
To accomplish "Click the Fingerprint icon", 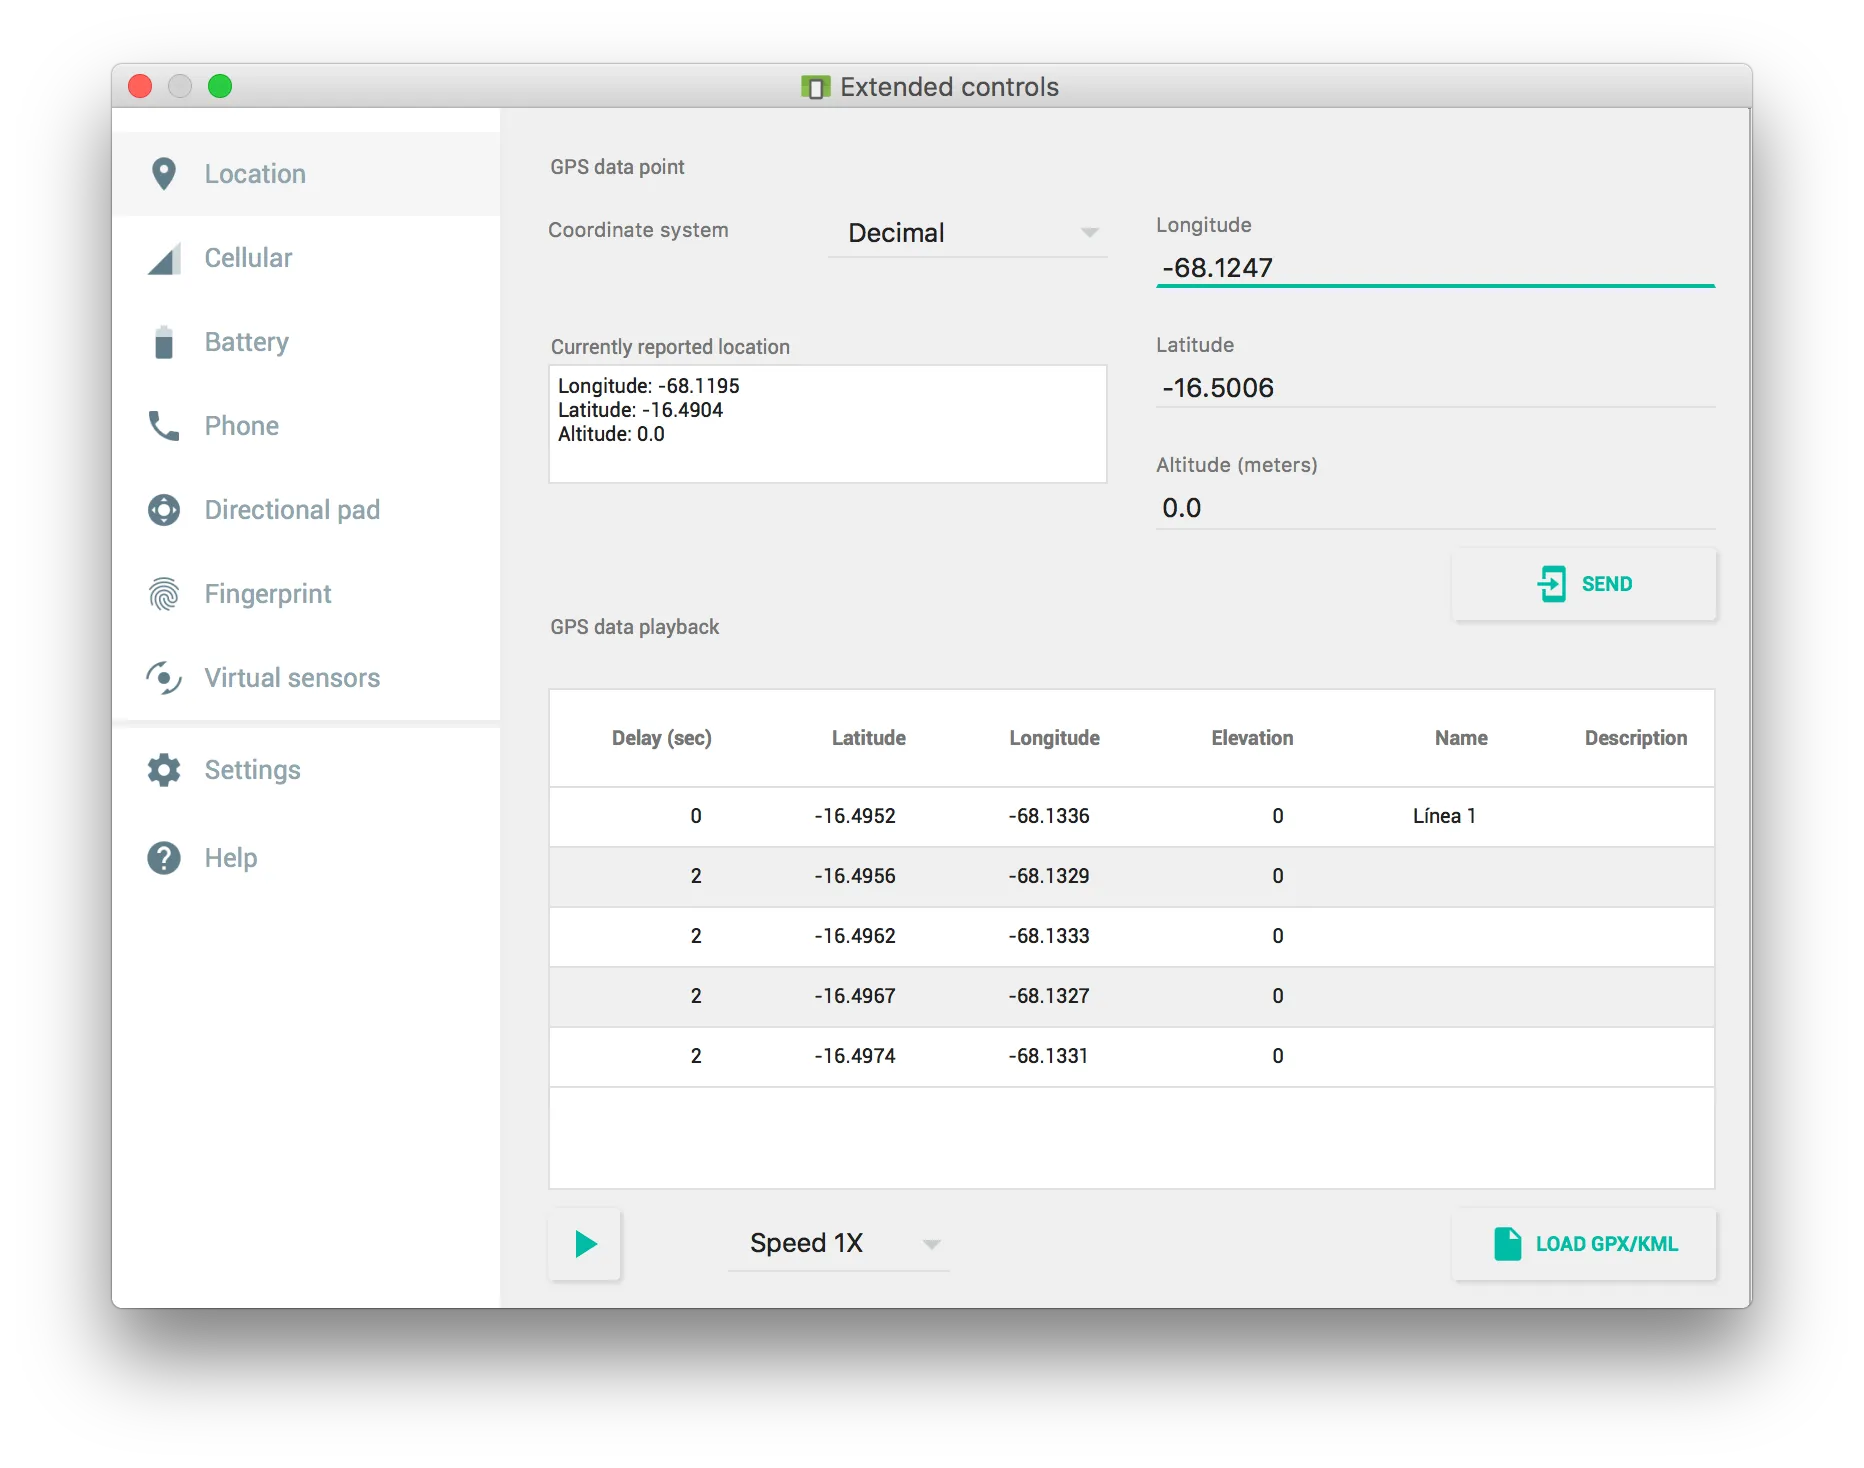I will click(x=164, y=594).
